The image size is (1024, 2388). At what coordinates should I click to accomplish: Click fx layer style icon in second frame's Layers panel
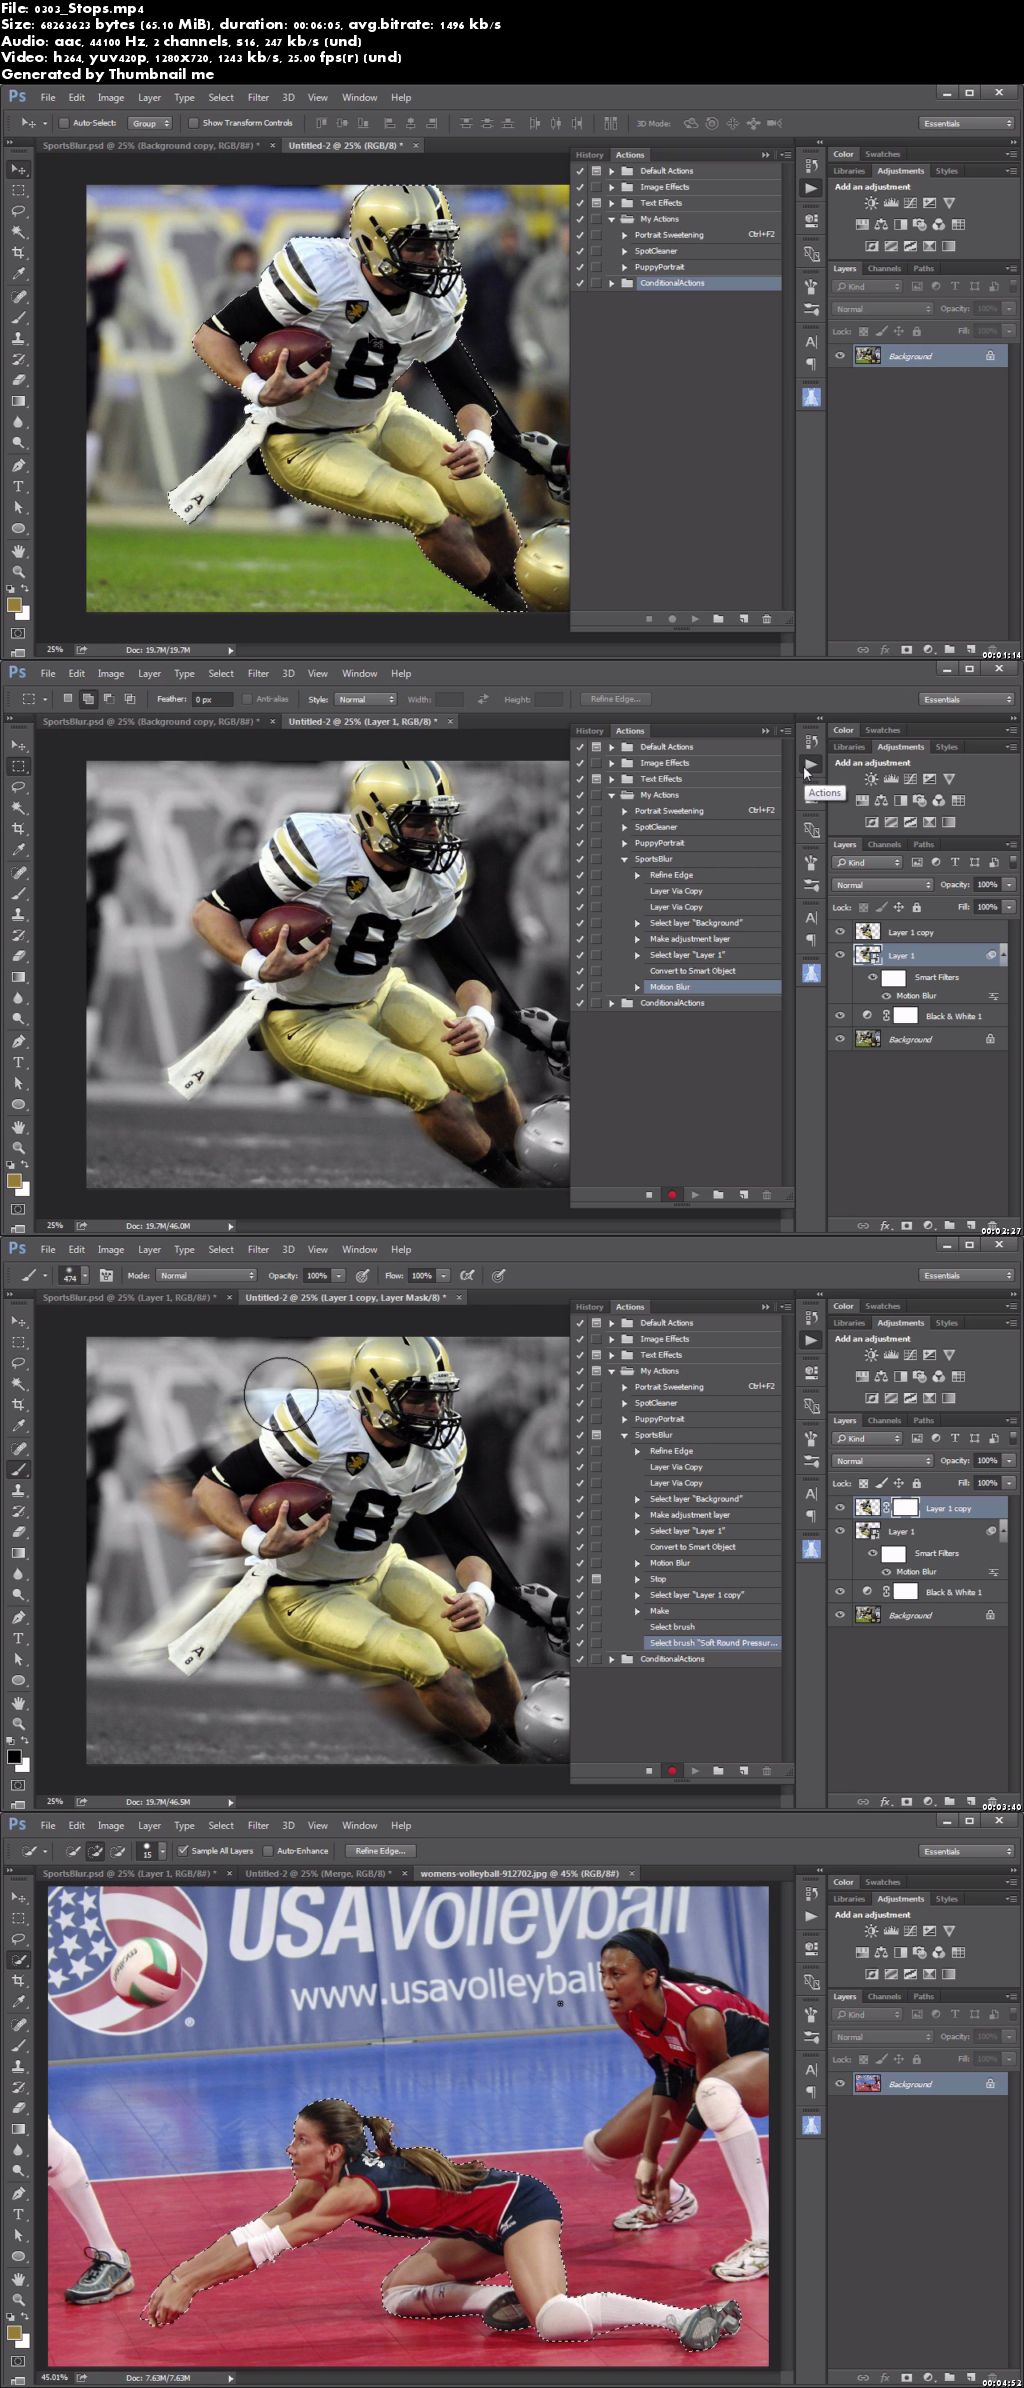pos(884,1225)
